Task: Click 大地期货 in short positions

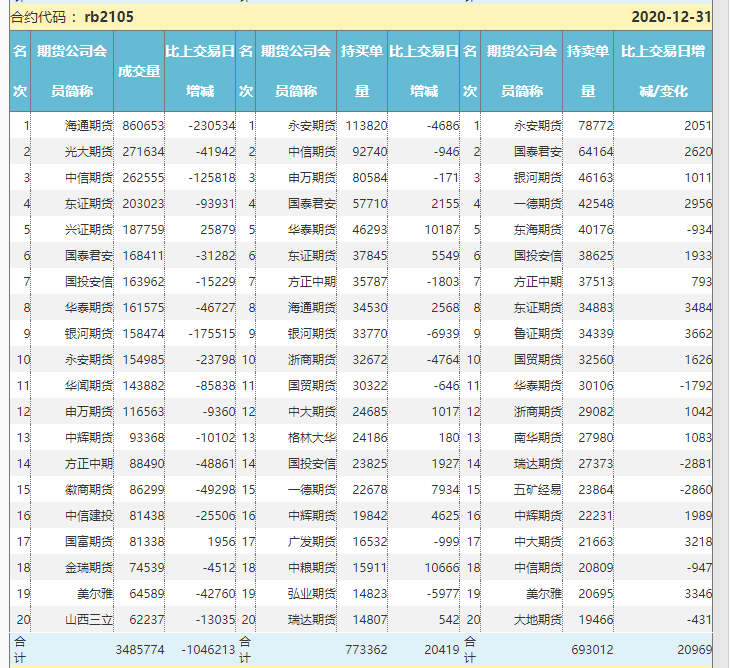Action: (x=538, y=620)
